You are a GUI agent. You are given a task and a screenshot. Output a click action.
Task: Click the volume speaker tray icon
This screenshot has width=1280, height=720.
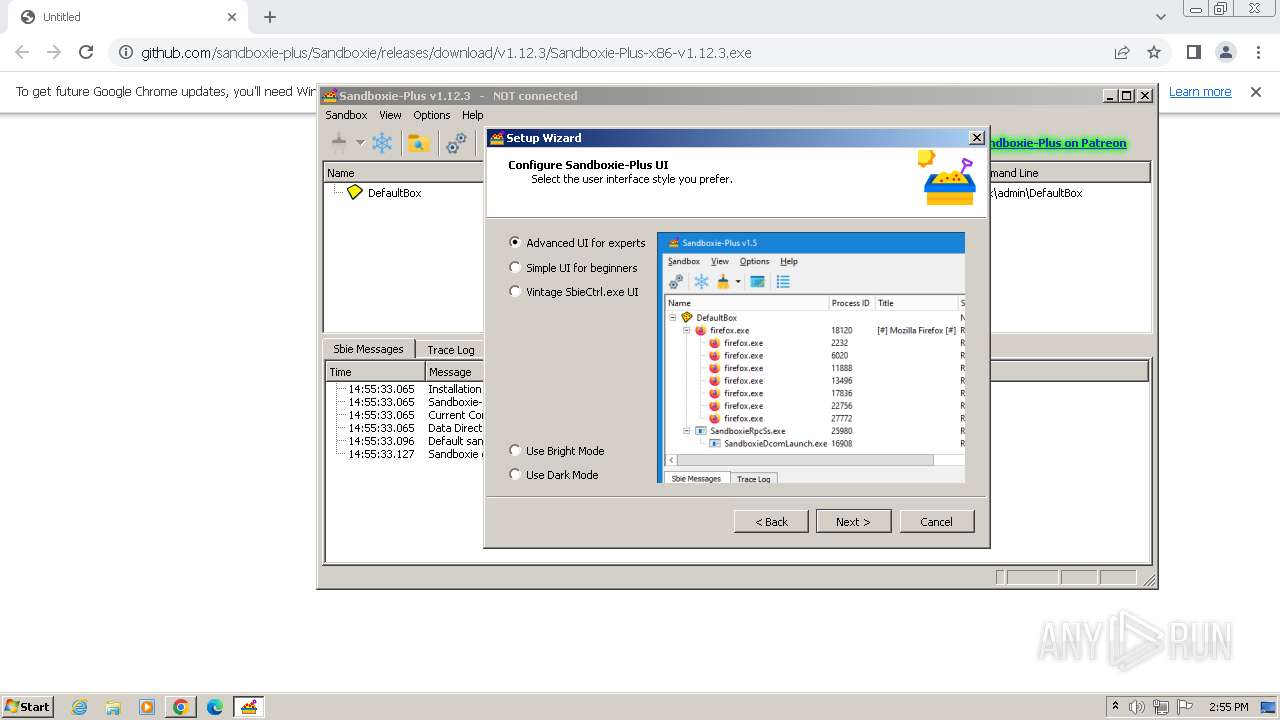(x=1137, y=707)
